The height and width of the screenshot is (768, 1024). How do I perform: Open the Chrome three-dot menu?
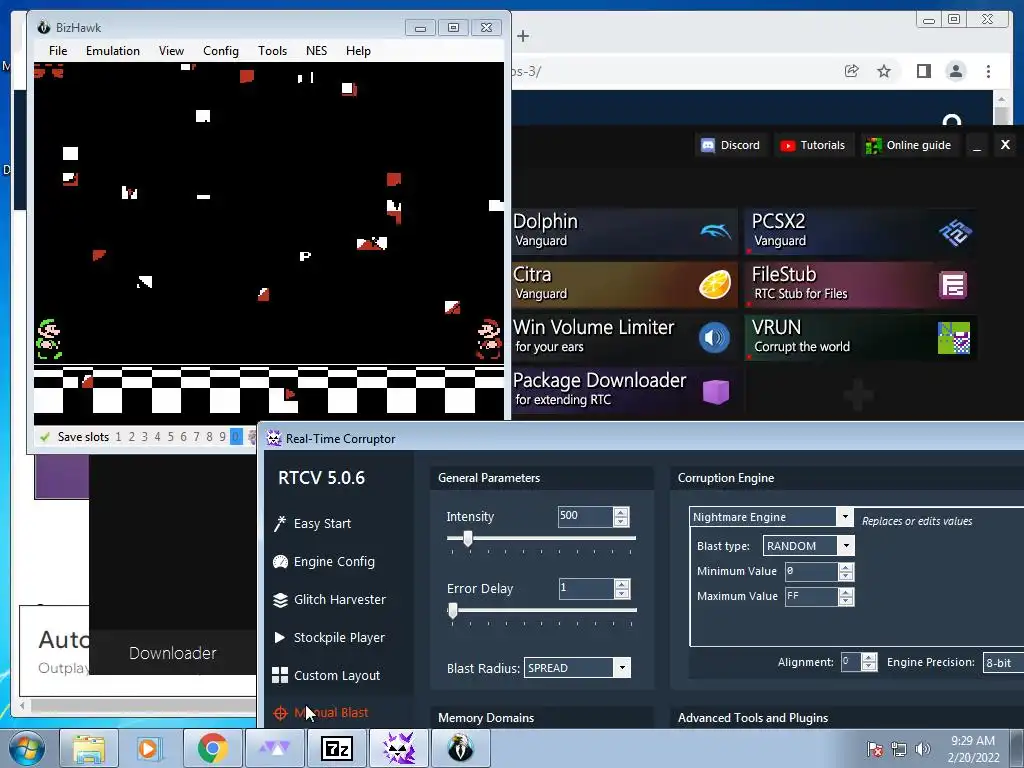click(988, 71)
